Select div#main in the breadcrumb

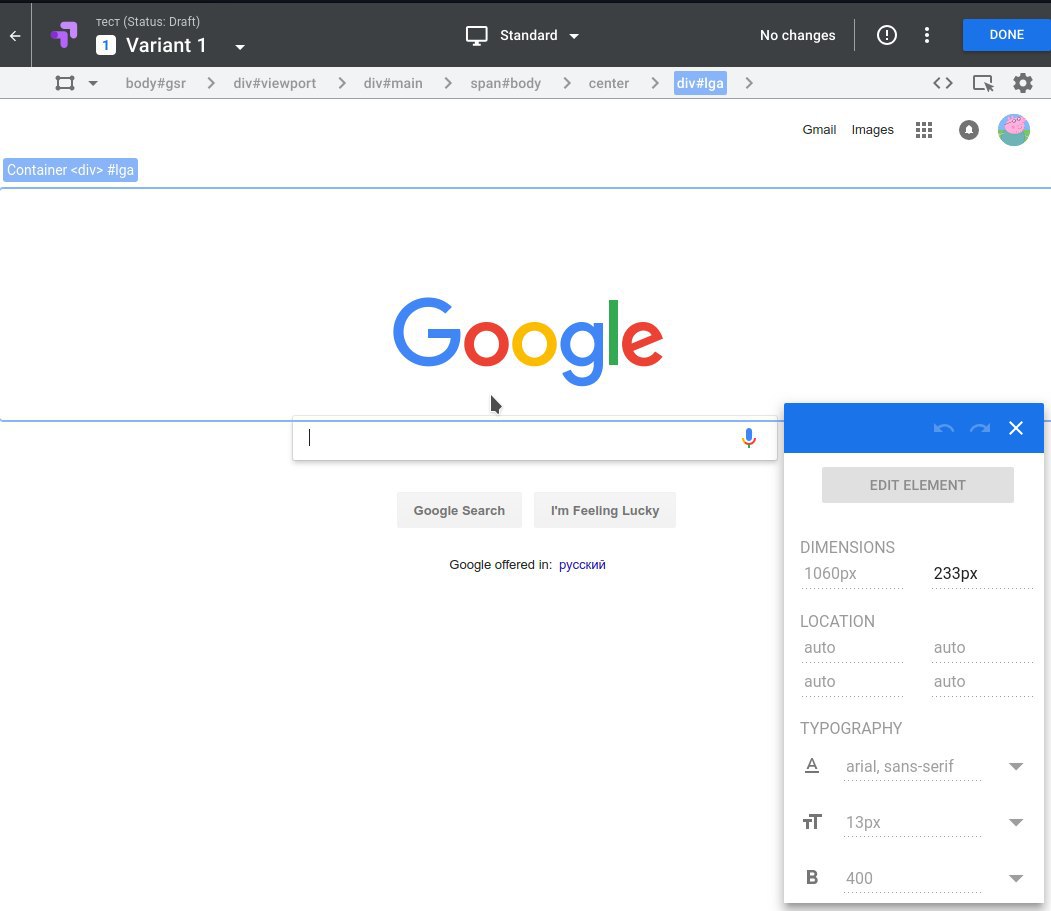393,83
